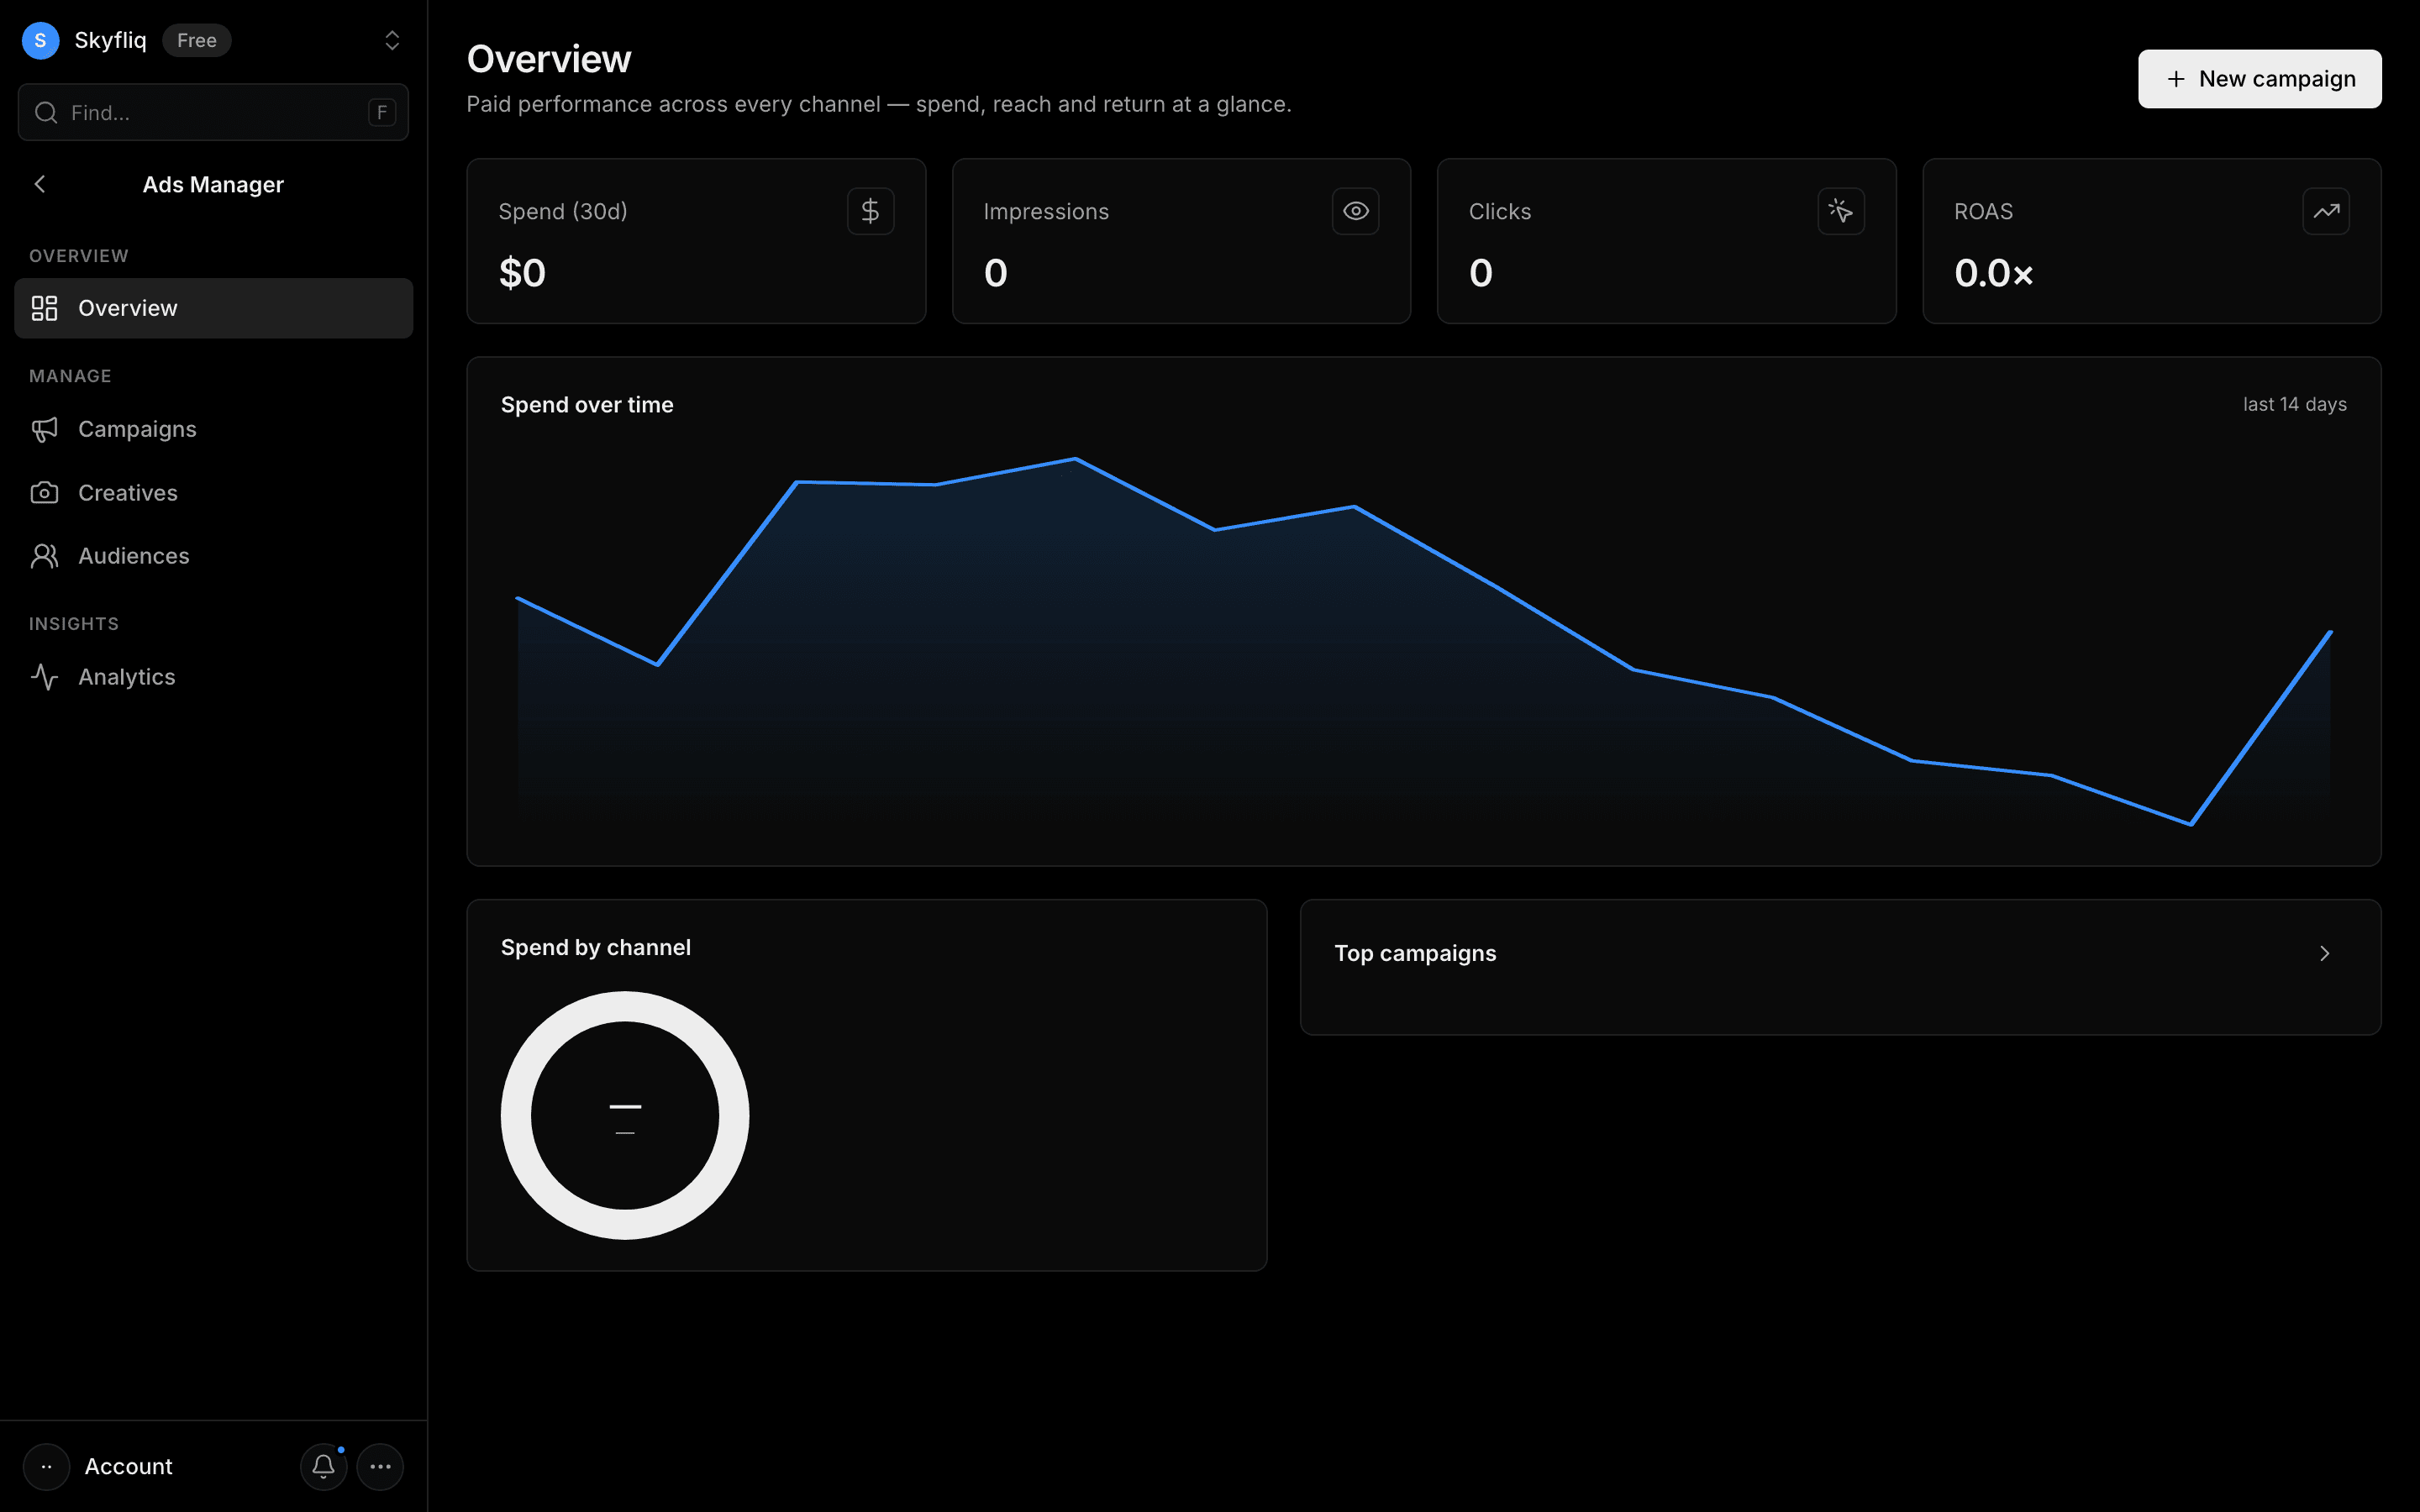The width and height of the screenshot is (2420, 1512).
Task: Click the dollar icon on Spend card
Action: click(x=870, y=211)
